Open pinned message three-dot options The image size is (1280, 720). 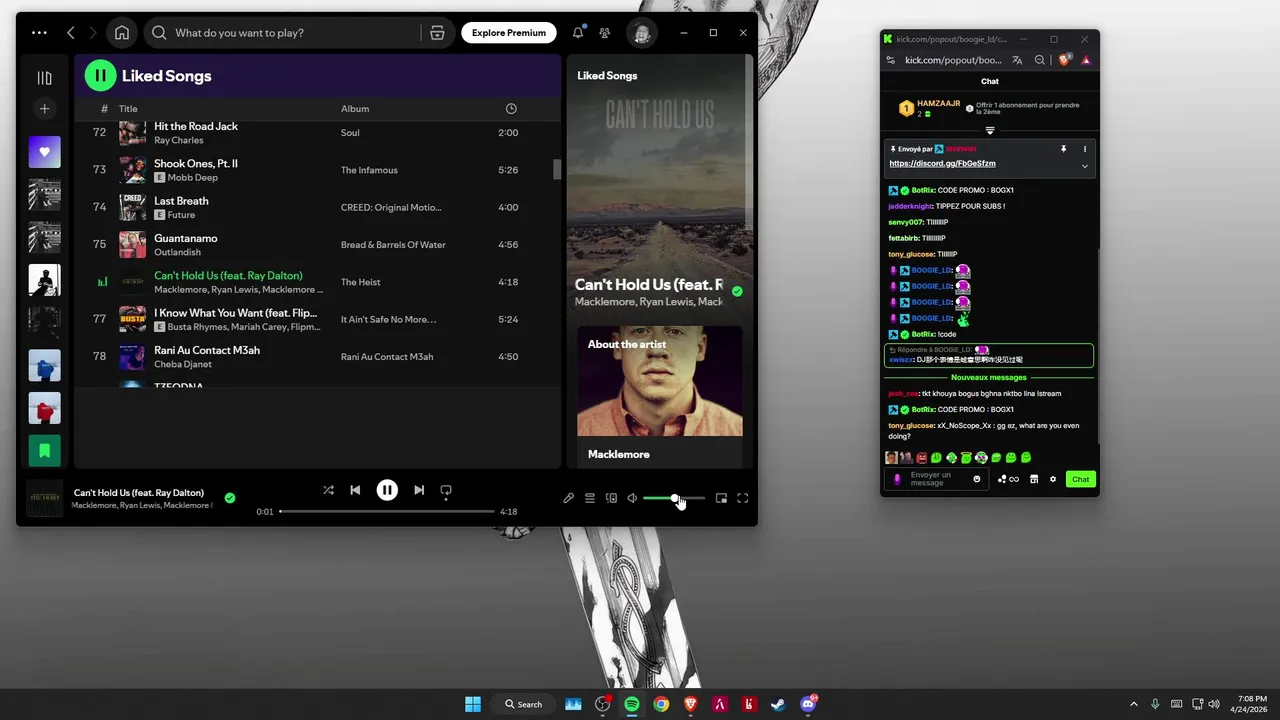click(x=1085, y=149)
